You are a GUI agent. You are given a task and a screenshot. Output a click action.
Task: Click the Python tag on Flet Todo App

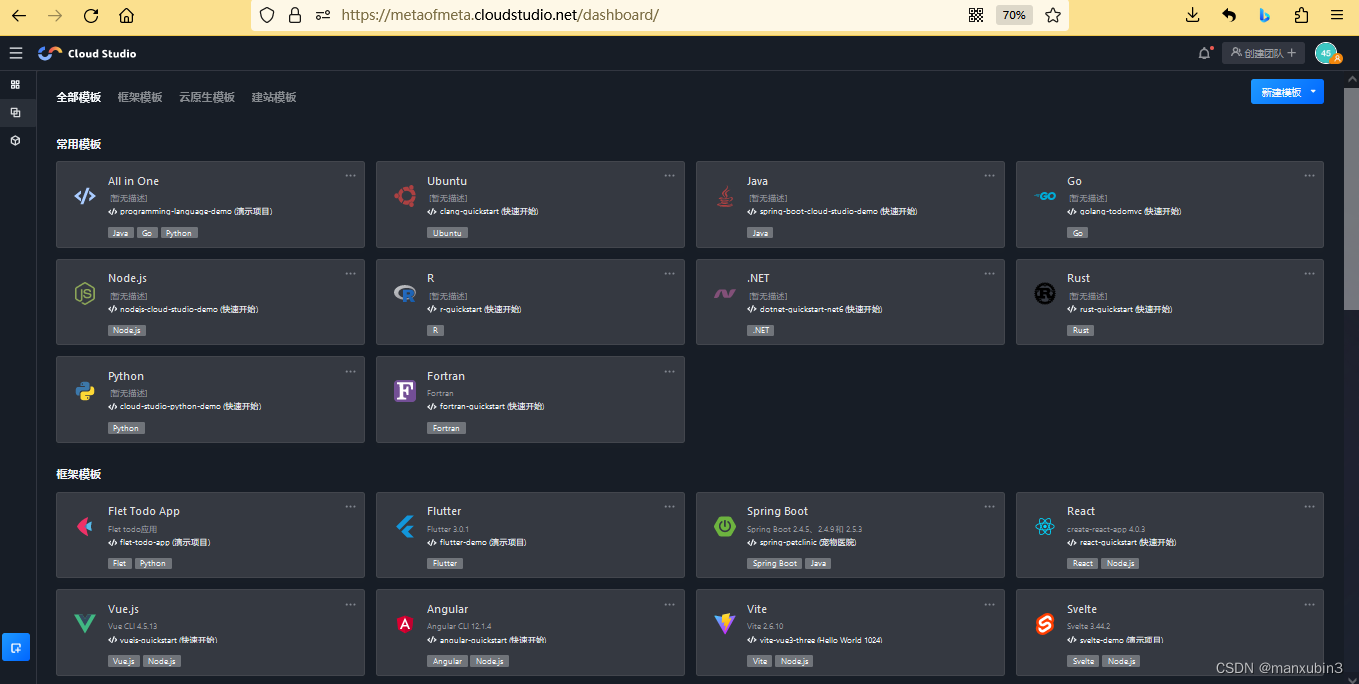153,563
